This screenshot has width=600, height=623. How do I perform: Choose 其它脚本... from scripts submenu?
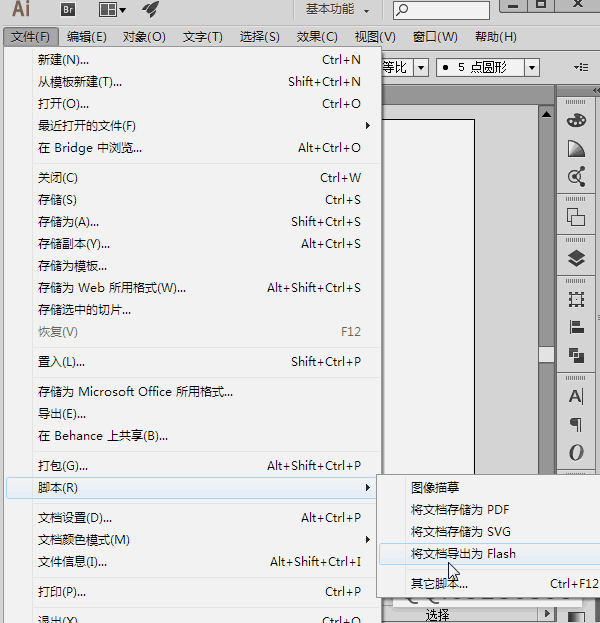(490, 584)
